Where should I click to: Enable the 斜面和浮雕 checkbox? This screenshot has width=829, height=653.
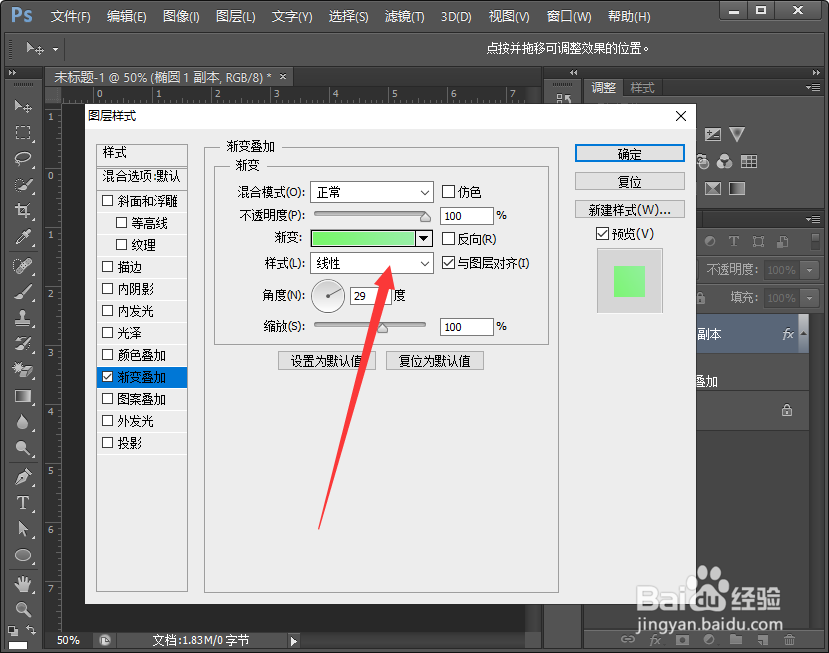point(107,200)
